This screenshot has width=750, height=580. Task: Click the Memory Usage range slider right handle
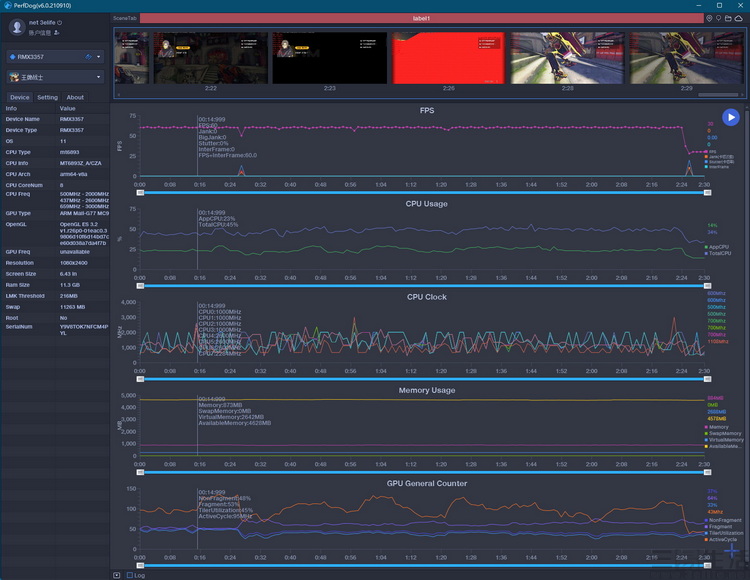coord(707,472)
